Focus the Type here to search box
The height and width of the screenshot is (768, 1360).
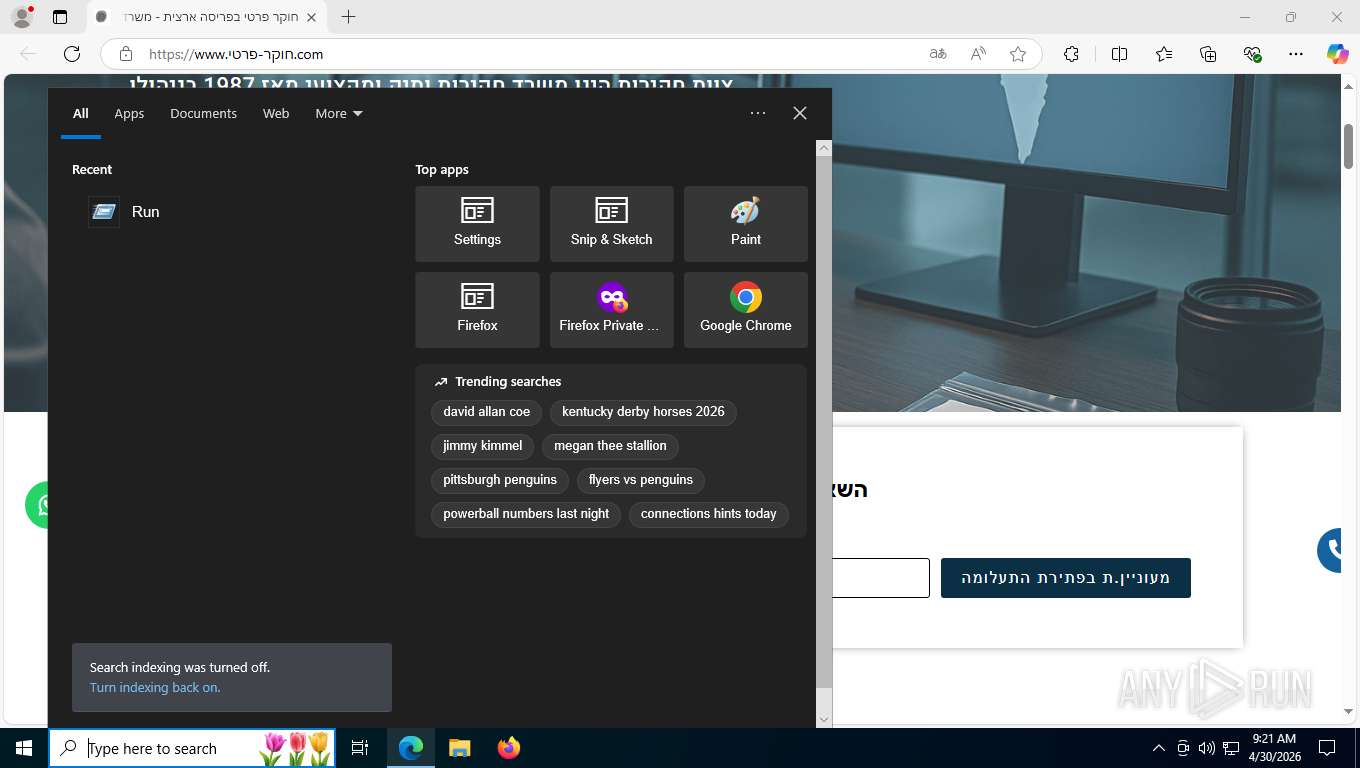pos(192,748)
